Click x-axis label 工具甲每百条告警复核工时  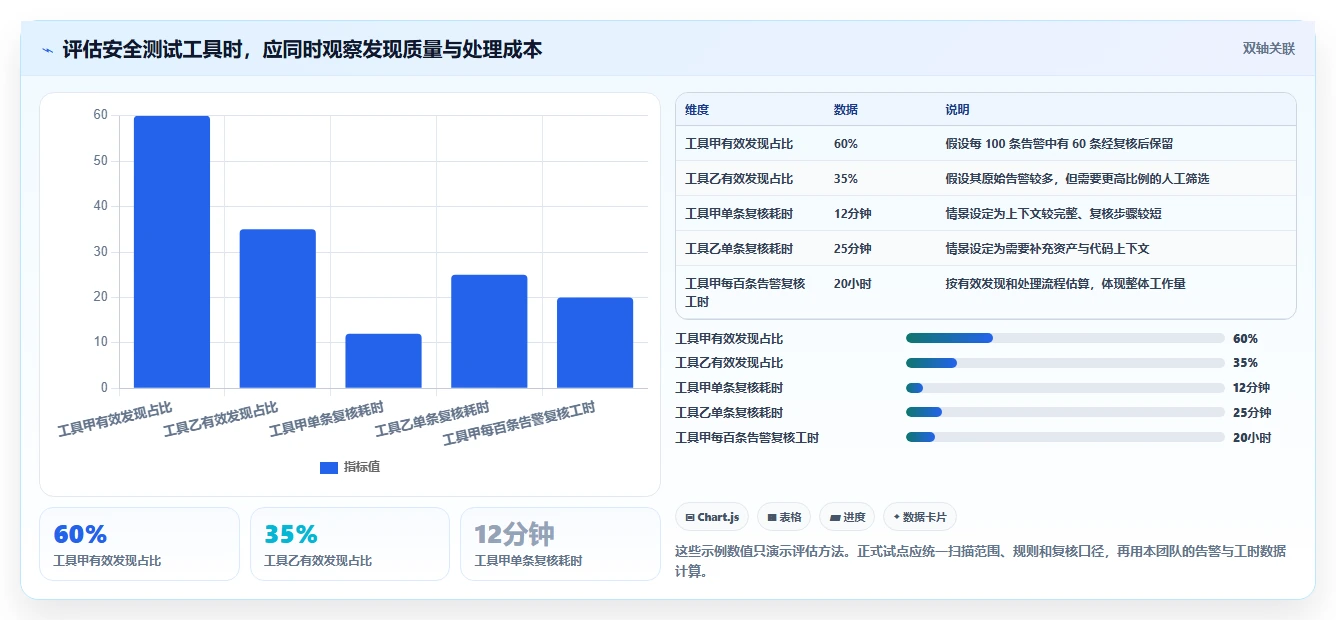(x=520, y=423)
